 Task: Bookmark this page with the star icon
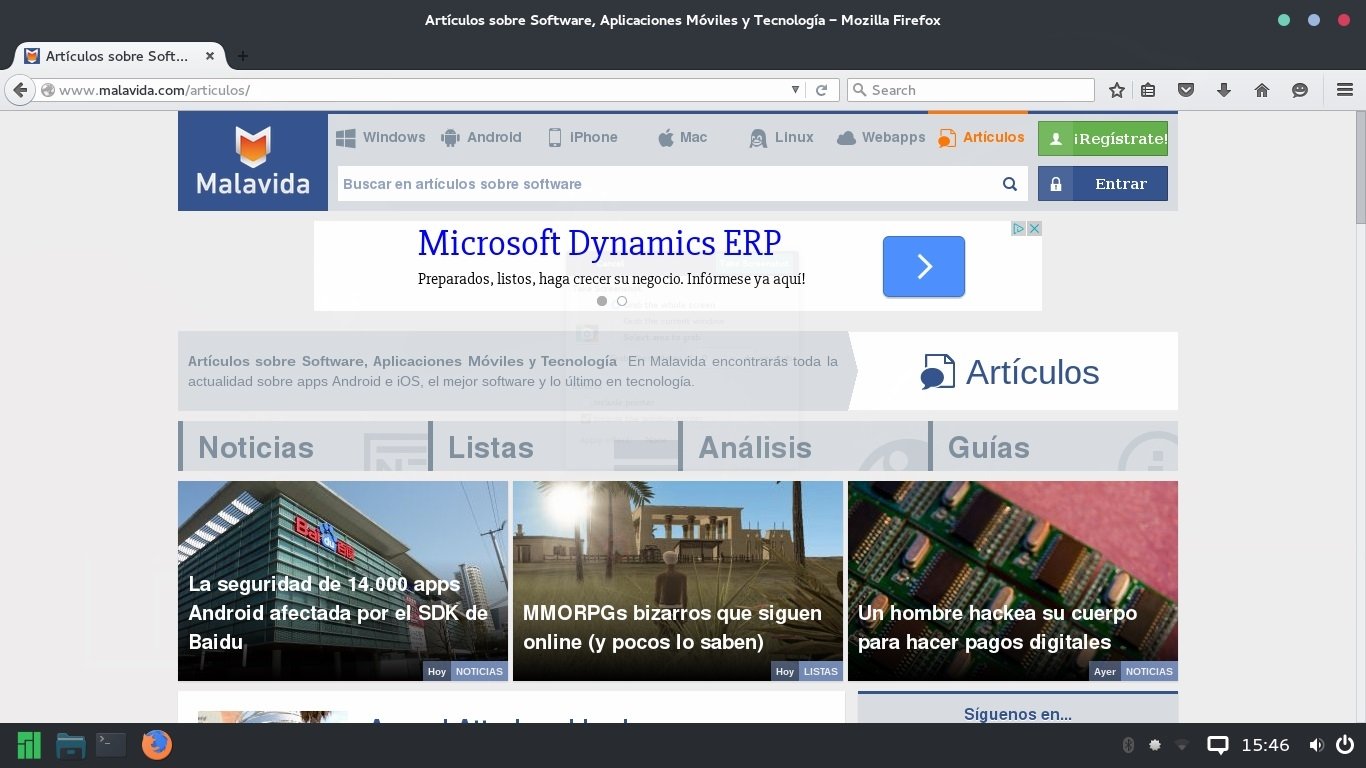coord(1117,90)
